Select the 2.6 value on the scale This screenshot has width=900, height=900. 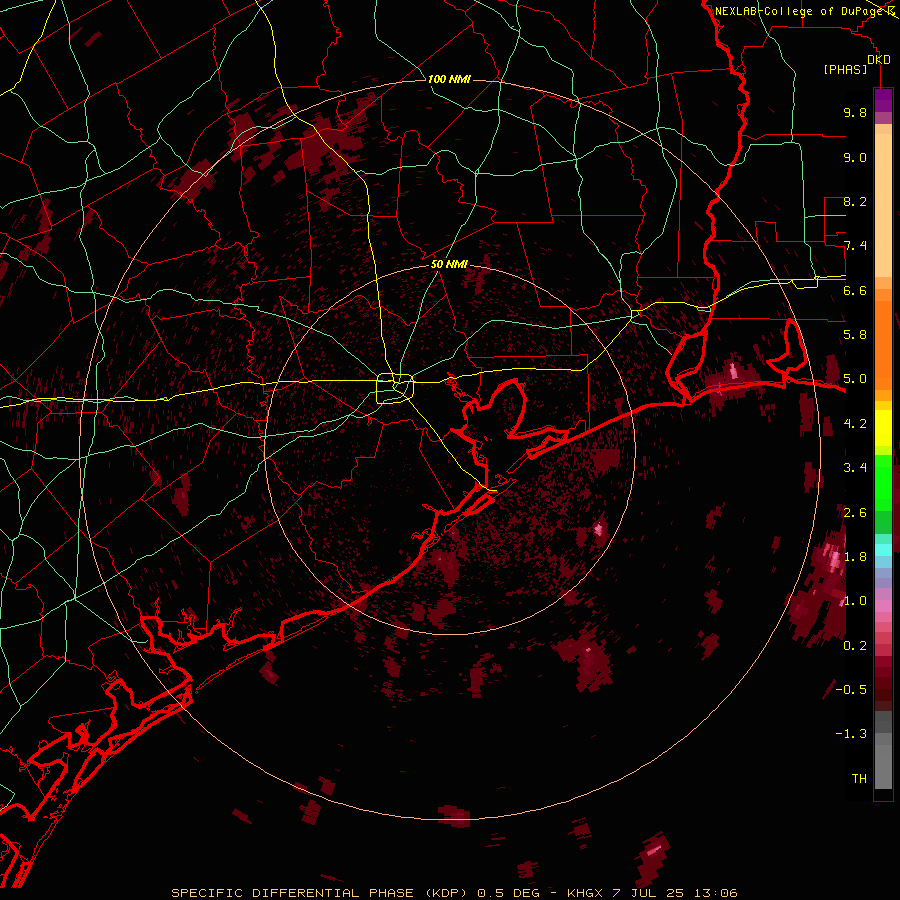pos(855,513)
